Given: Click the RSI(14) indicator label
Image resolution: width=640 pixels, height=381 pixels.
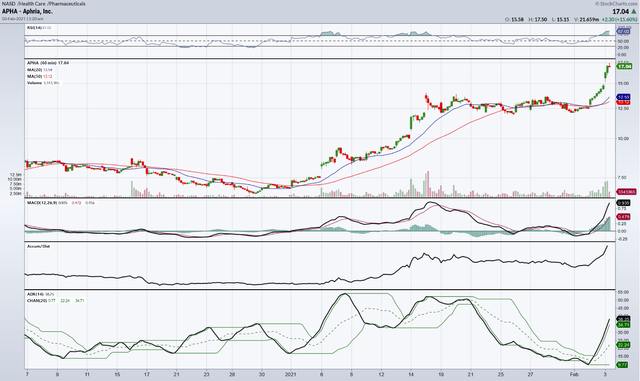Looking at the screenshot, I should coord(34,27).
